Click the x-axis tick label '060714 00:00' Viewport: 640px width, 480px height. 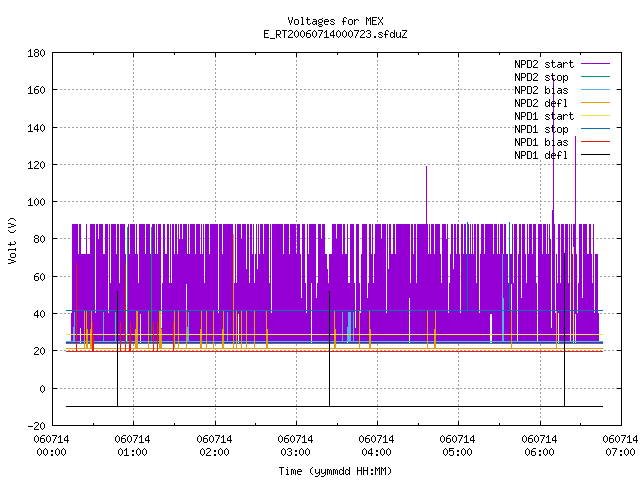(51, 446)
